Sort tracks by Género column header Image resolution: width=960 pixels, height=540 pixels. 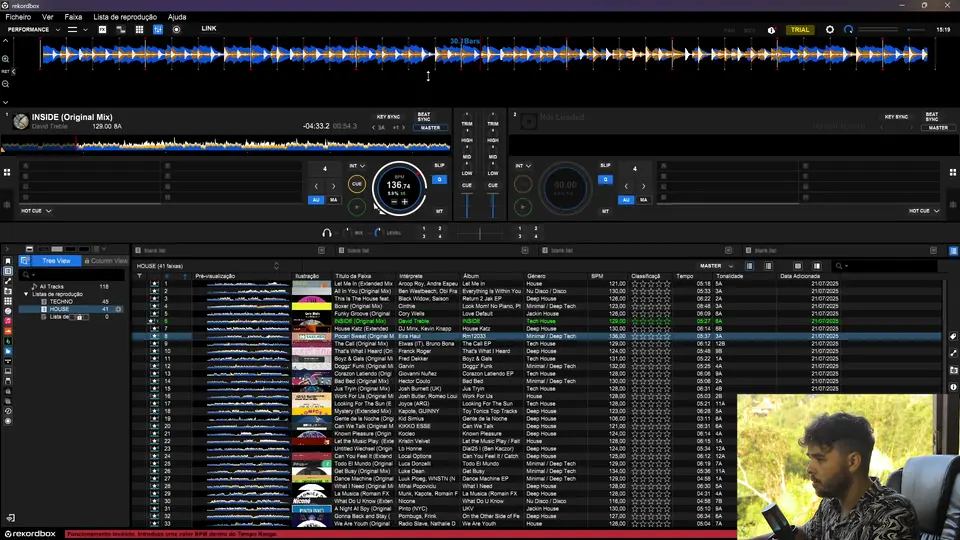pos(536,276)
